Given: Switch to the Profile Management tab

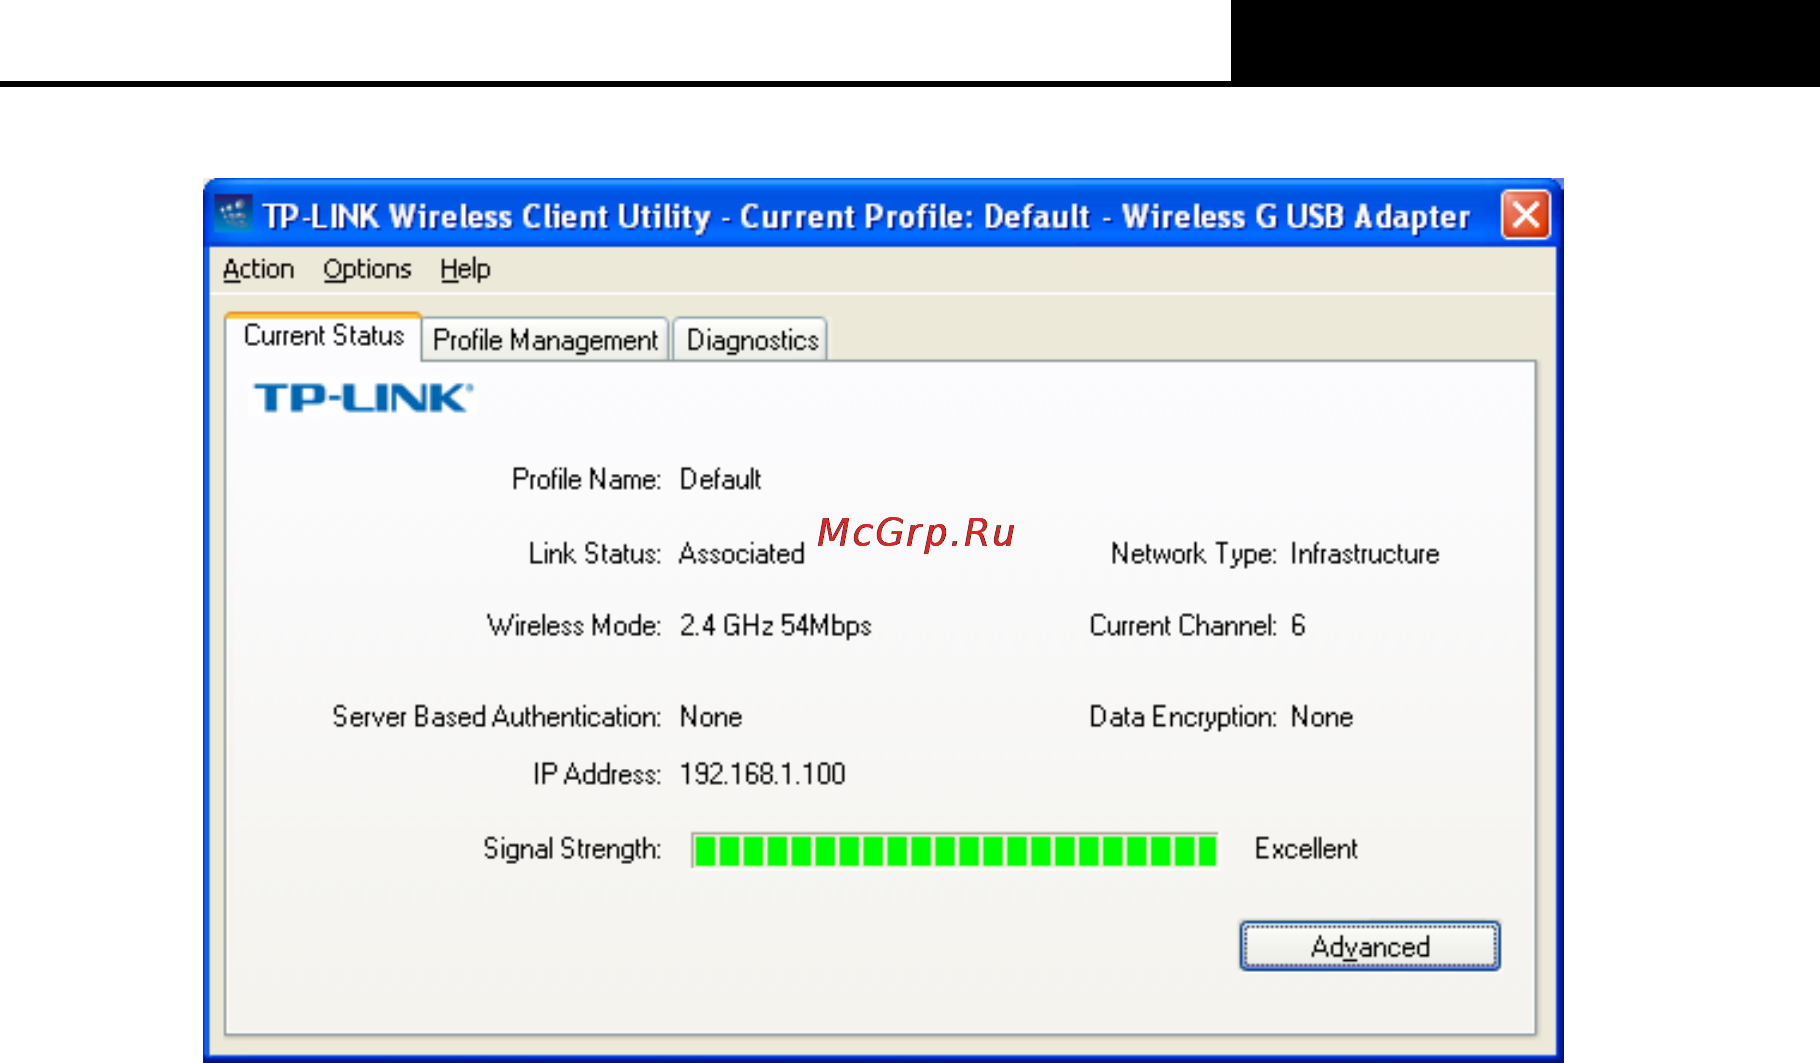Looking at the screenshot, I should click(x=545, y=340).
